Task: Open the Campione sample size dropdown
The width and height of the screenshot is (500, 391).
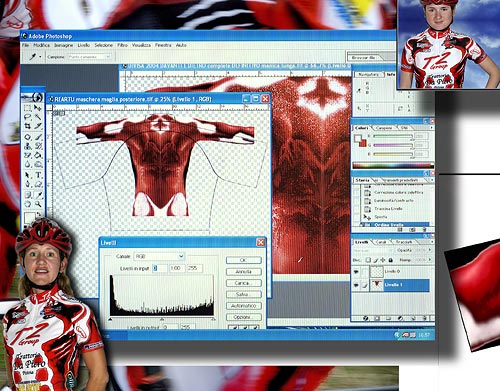Action: [89, 57]
